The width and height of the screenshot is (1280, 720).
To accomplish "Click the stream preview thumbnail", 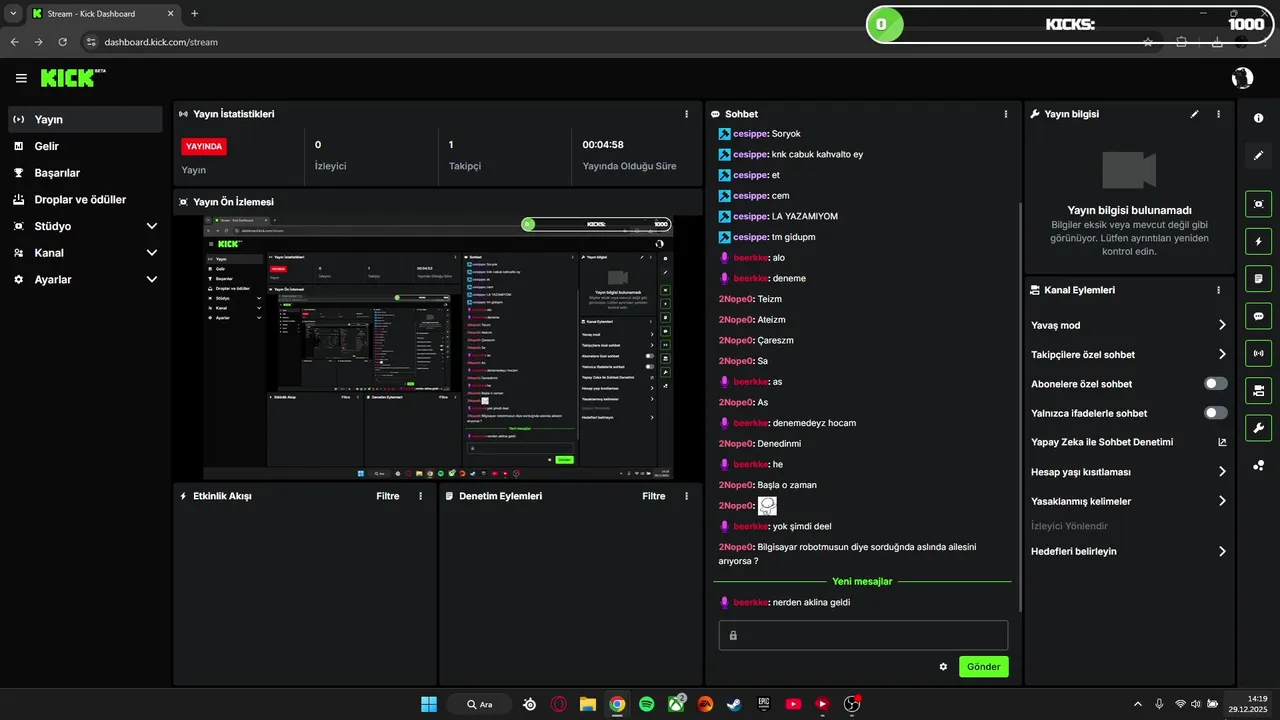I will [437, 346].
